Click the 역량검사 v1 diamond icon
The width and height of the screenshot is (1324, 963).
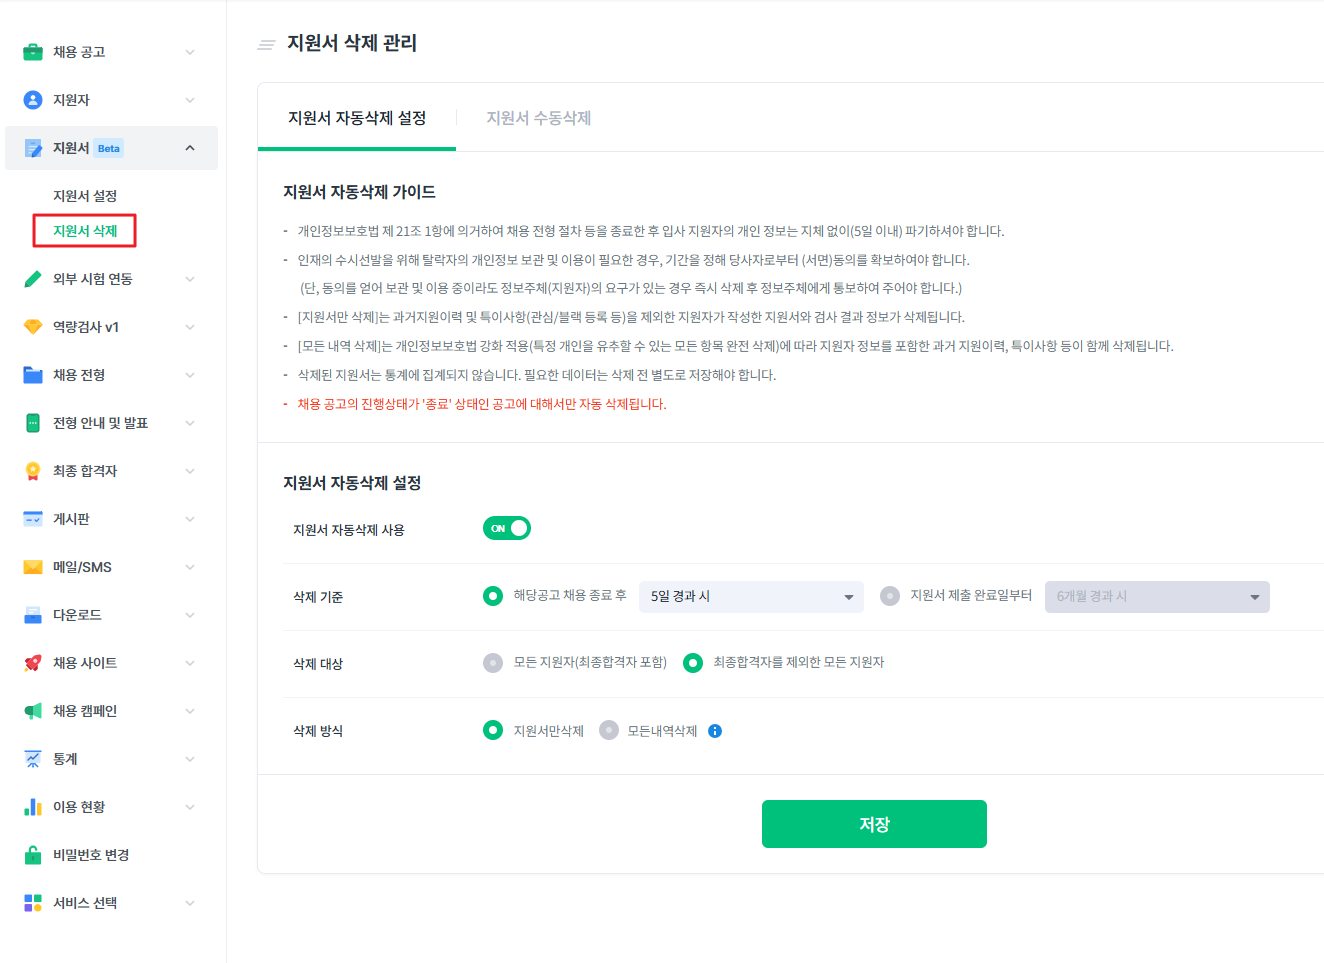click(33, 327)
